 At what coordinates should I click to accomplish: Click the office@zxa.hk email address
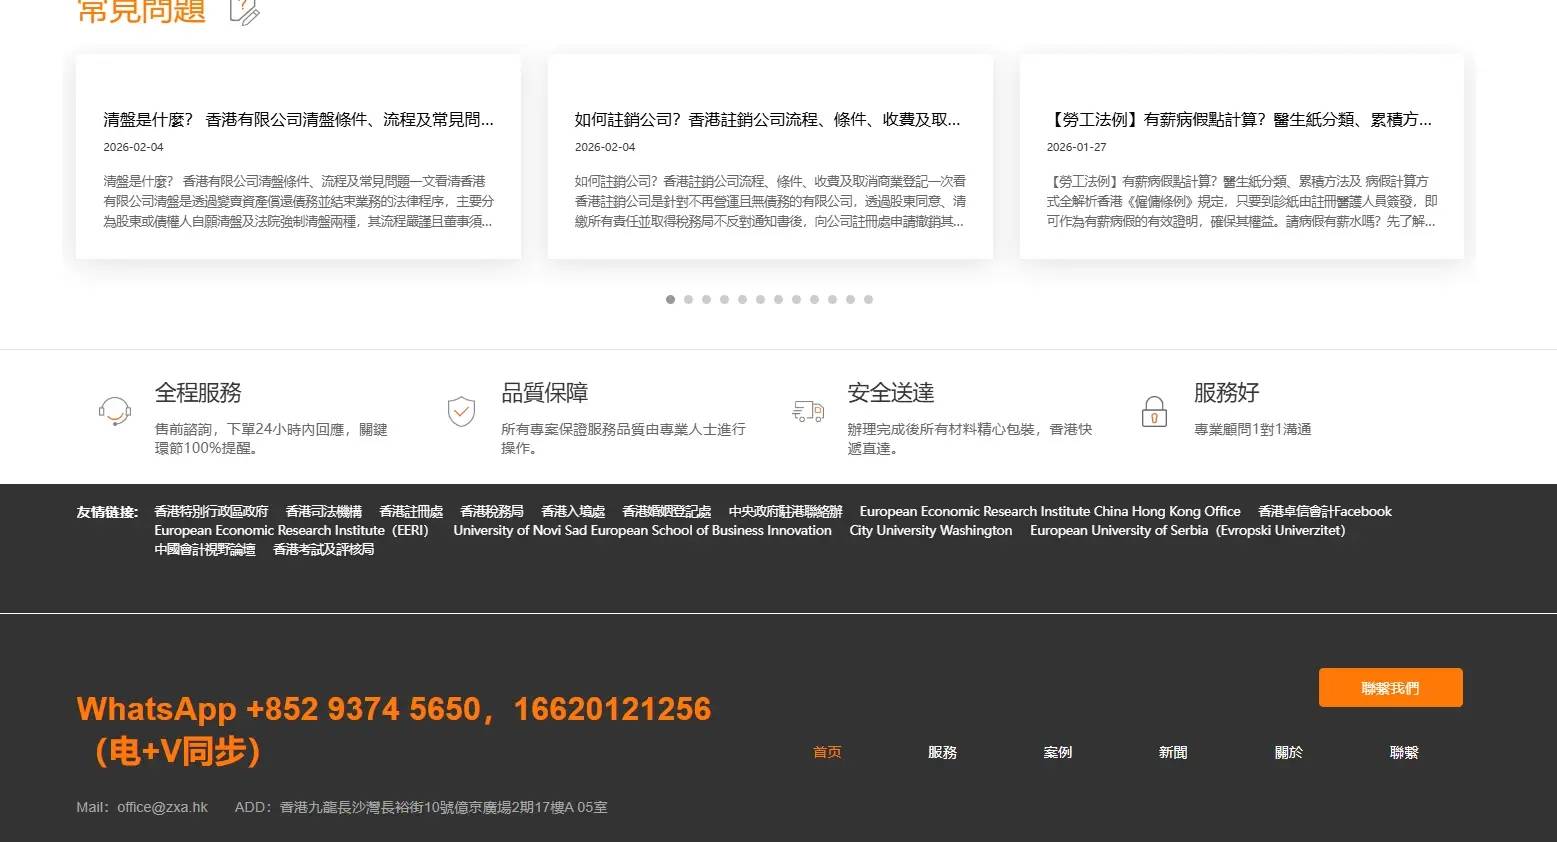(x=162, y=807)
